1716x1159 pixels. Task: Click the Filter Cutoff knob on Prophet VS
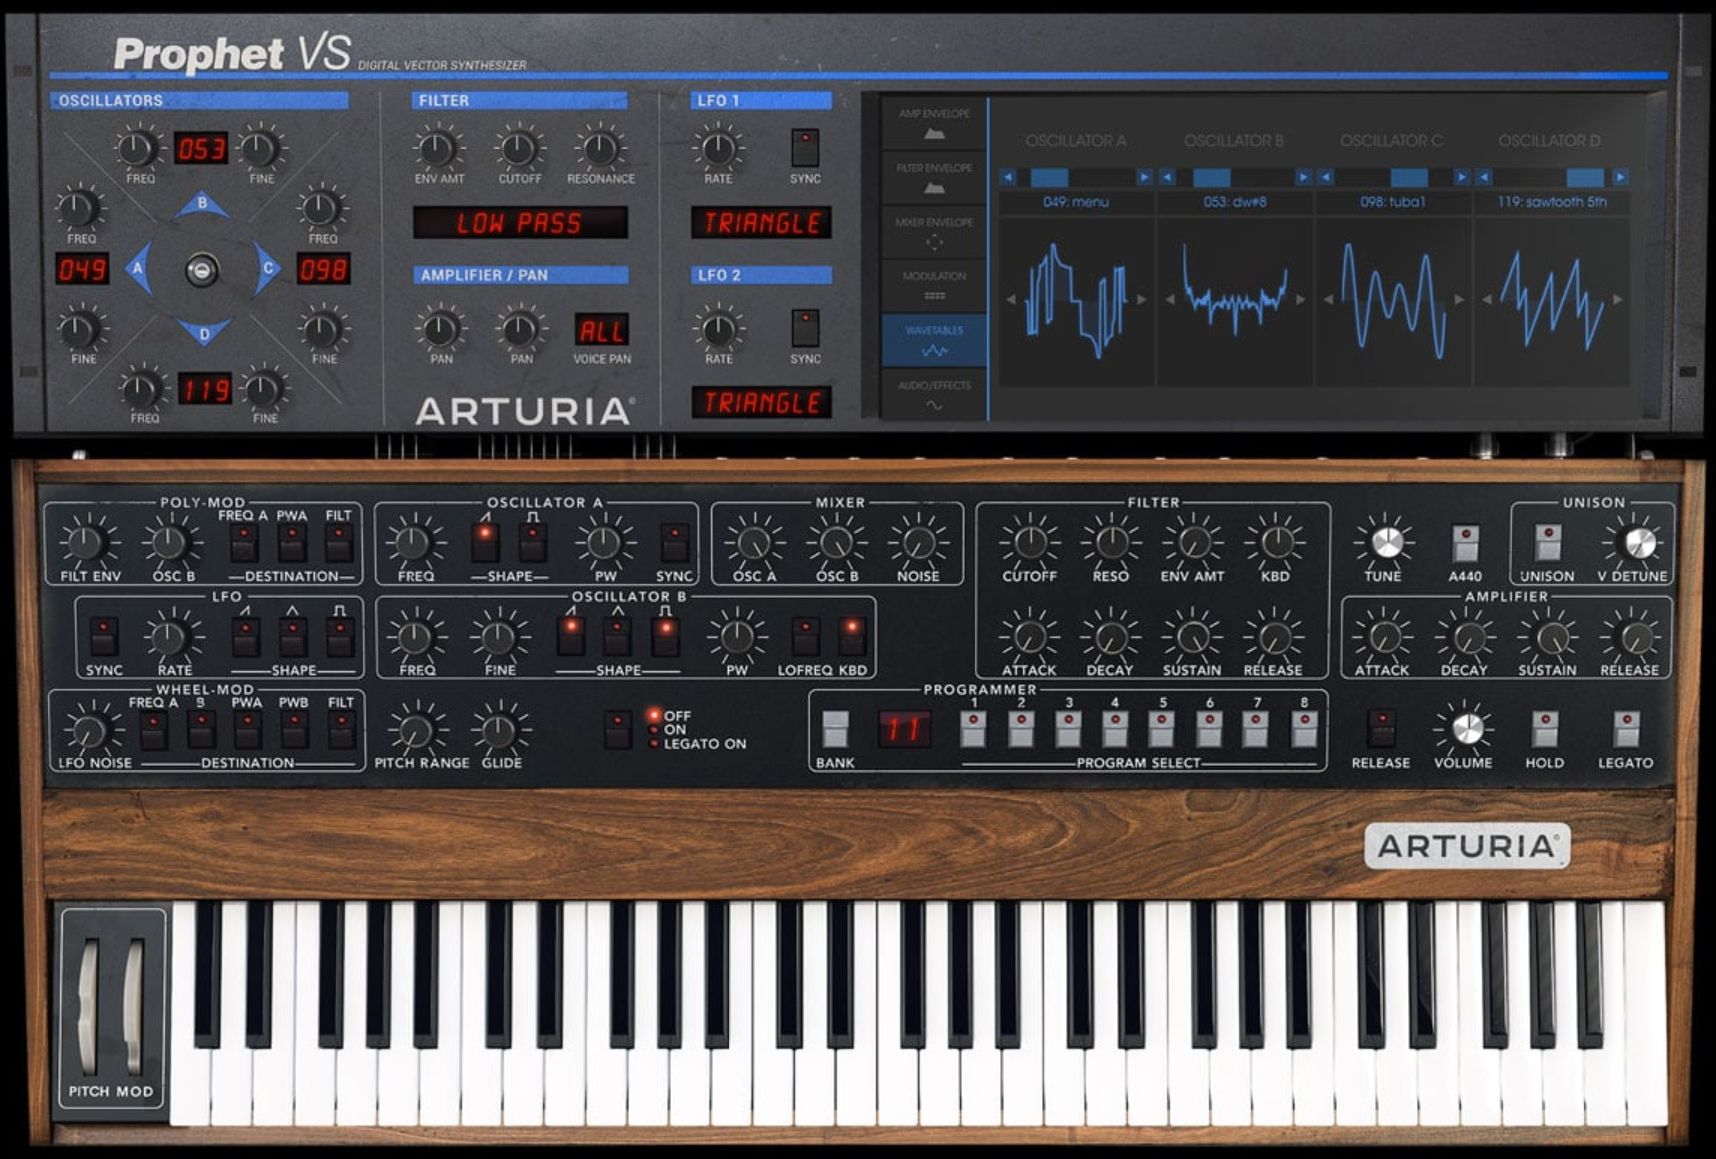pos(518,148)
